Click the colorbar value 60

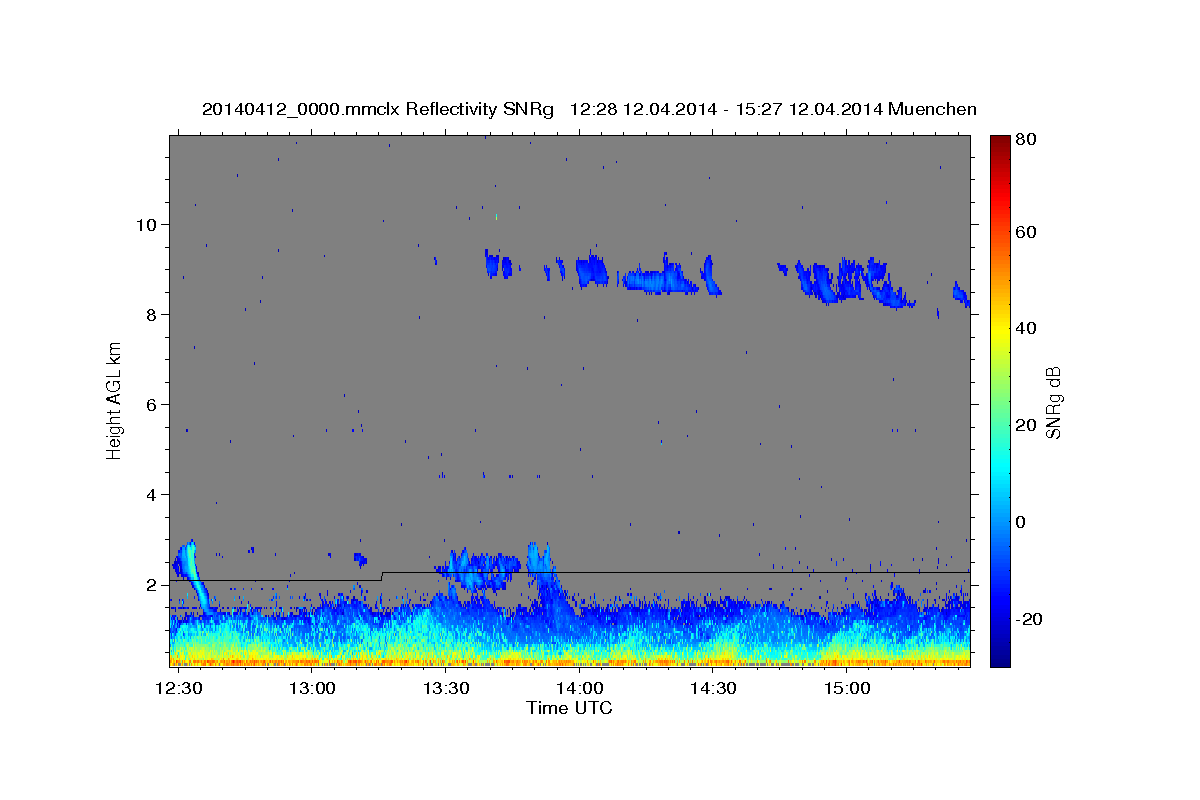click(x=1028, y=232)
